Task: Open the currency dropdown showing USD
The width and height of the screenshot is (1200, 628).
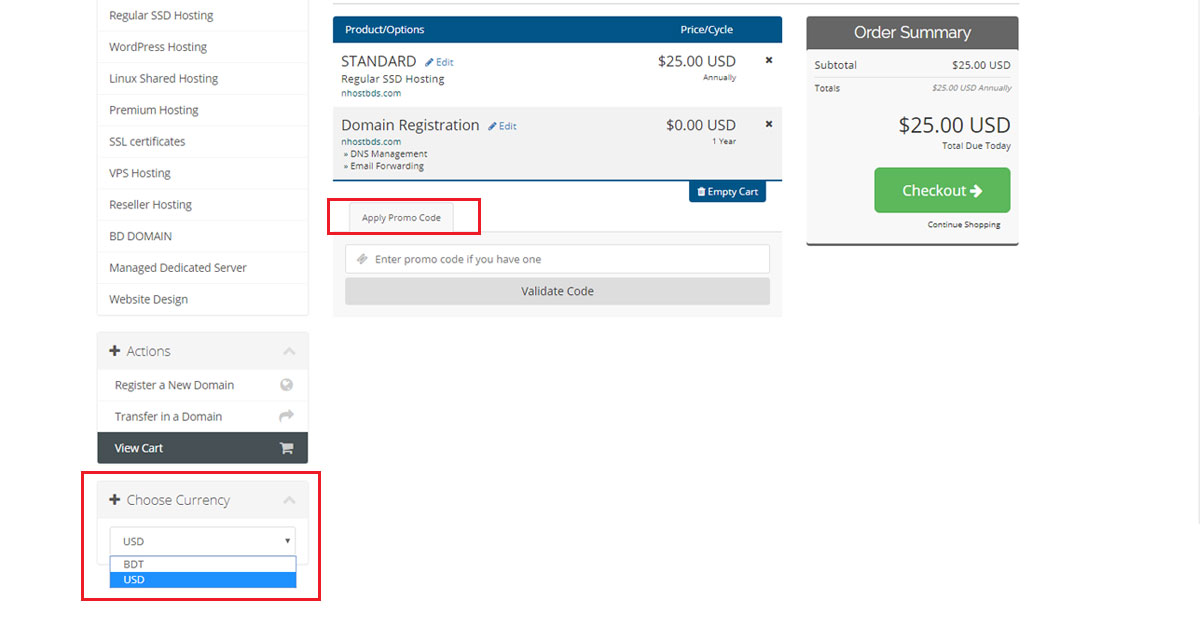Action: [x=203, y=541]
